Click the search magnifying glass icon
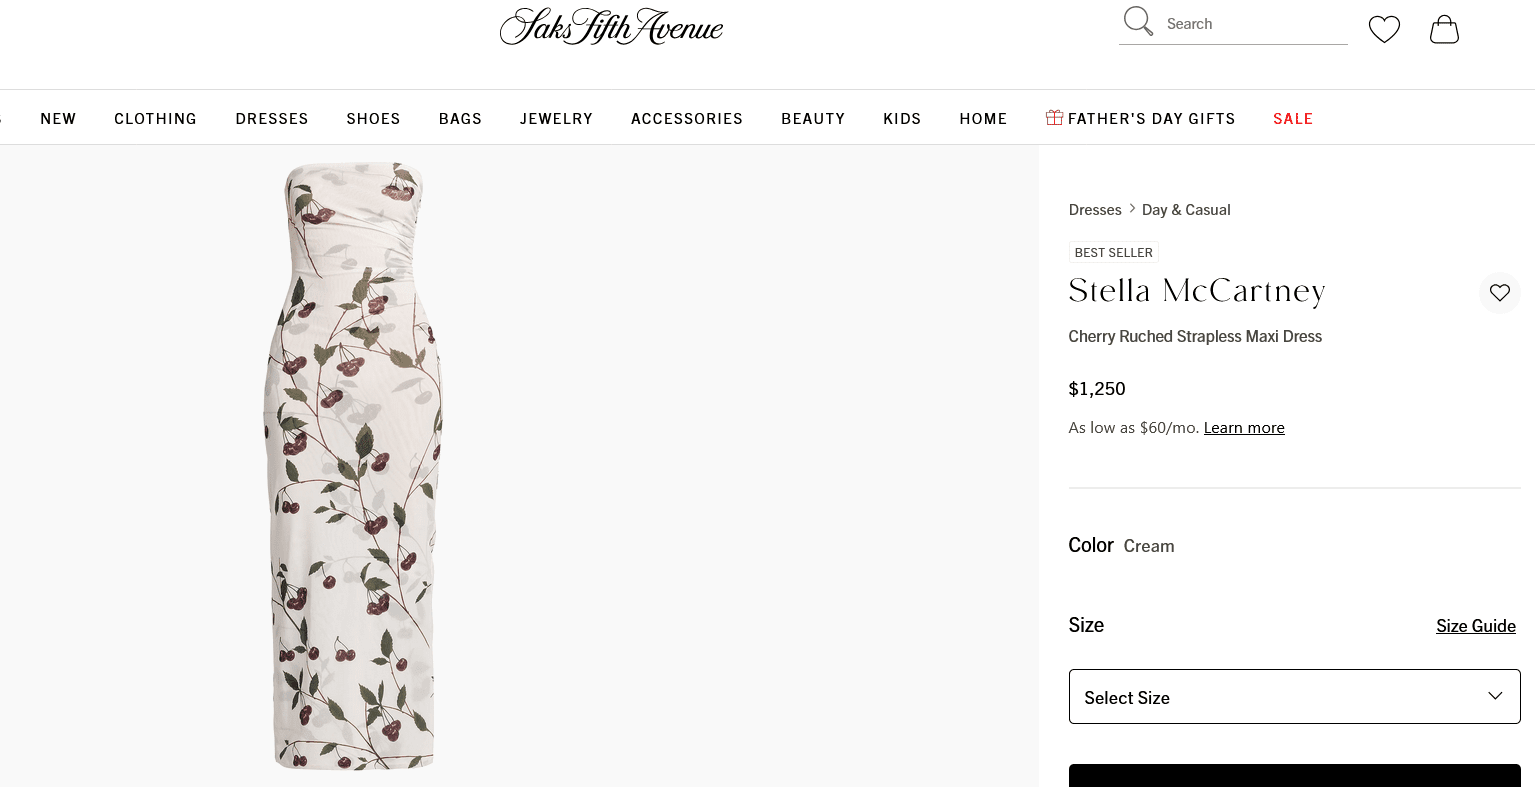Viewport: 1535px width, 787px height. click(x=1138, y=21)
